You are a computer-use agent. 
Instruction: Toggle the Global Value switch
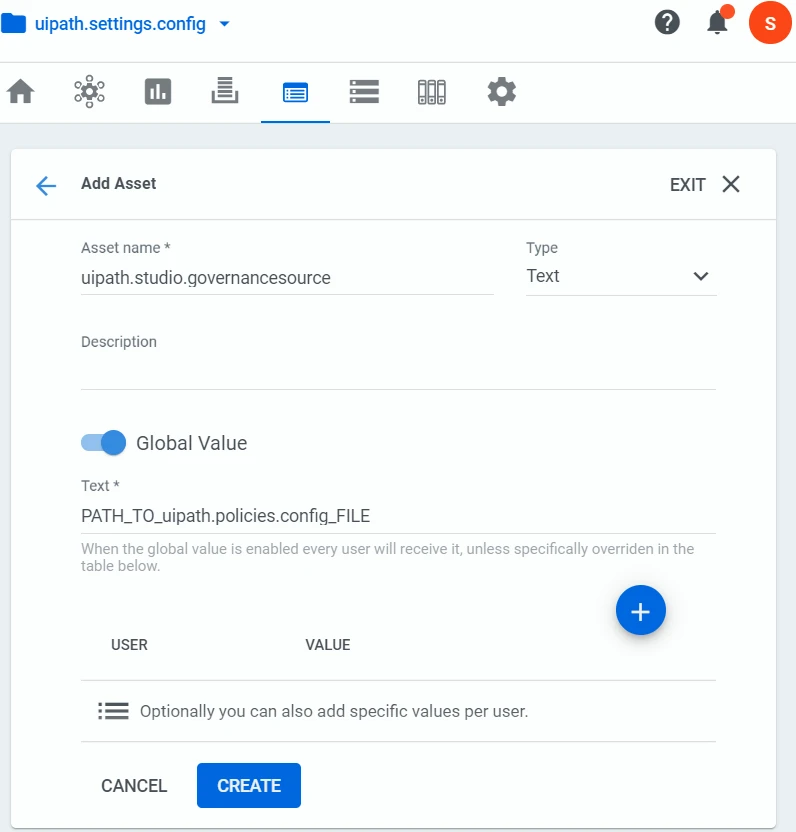pyautogui.click(x=103, y=443)
